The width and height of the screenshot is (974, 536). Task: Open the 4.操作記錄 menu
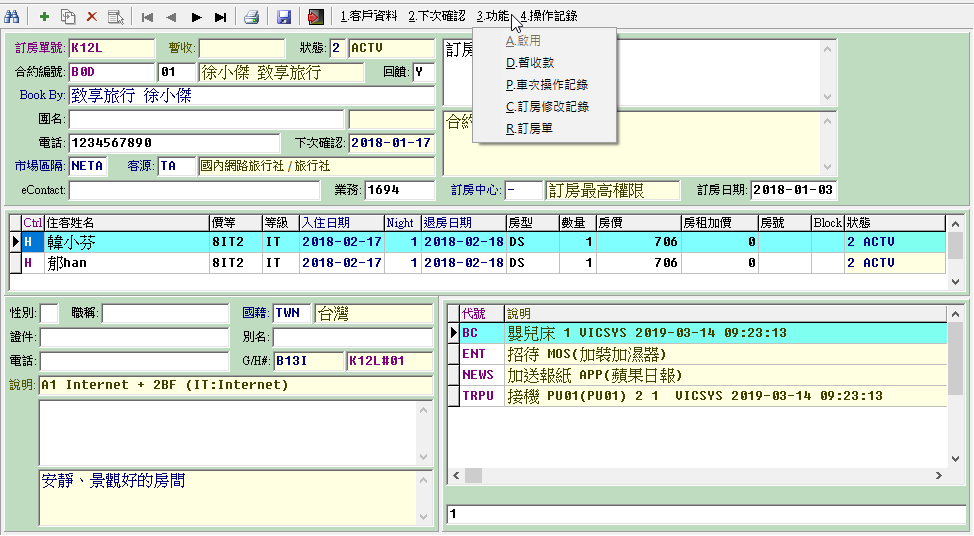(x=548, y=16)
